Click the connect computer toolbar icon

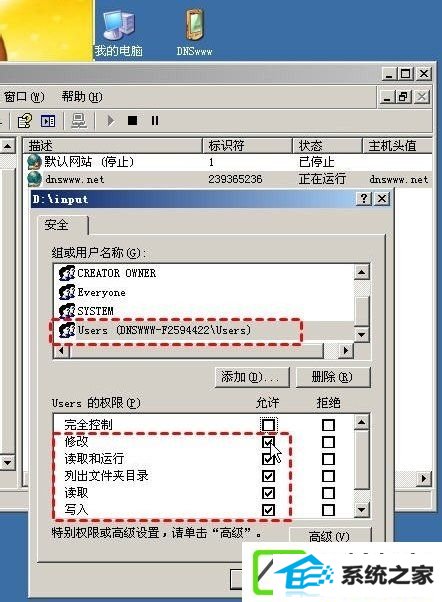[x=79, y=121]
